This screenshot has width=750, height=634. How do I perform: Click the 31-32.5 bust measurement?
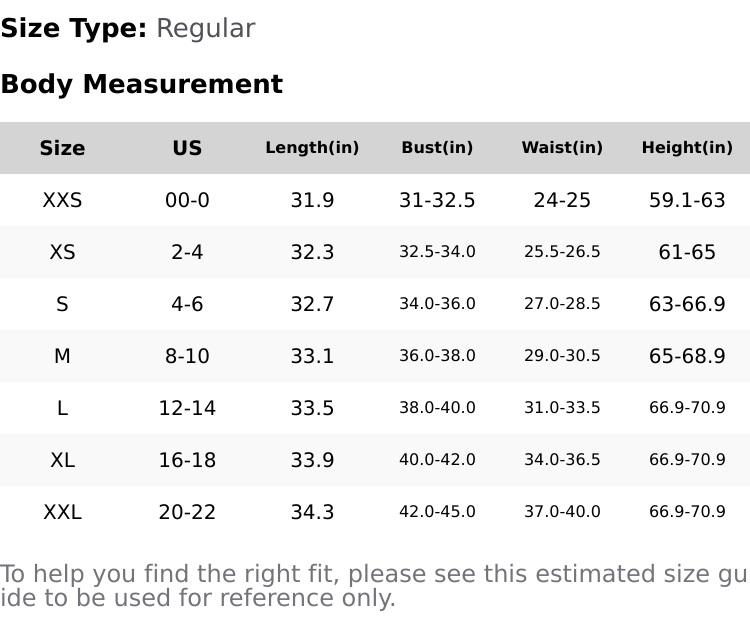(x=437, y=200)
